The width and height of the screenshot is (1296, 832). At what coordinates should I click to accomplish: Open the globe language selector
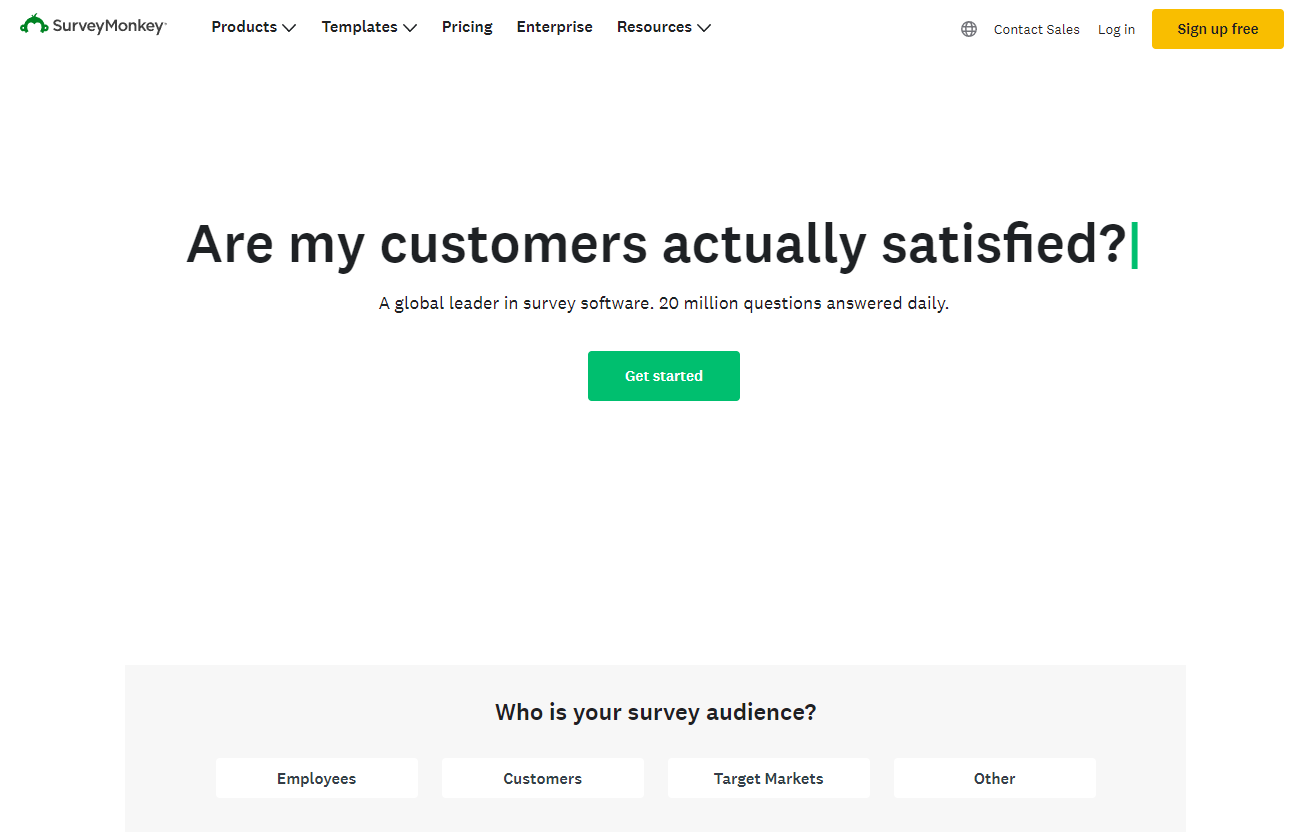click(x=969, y=29)
